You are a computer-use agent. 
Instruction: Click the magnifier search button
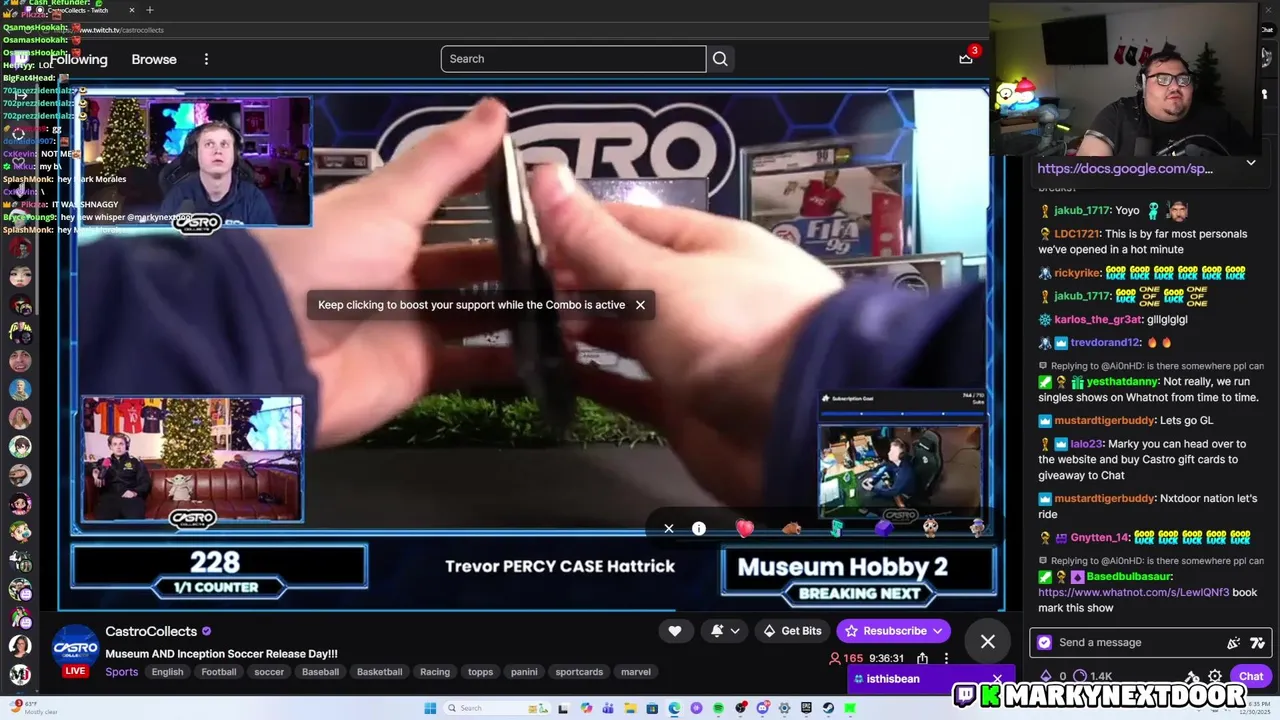pyautogui.click(x=720, y=59)
